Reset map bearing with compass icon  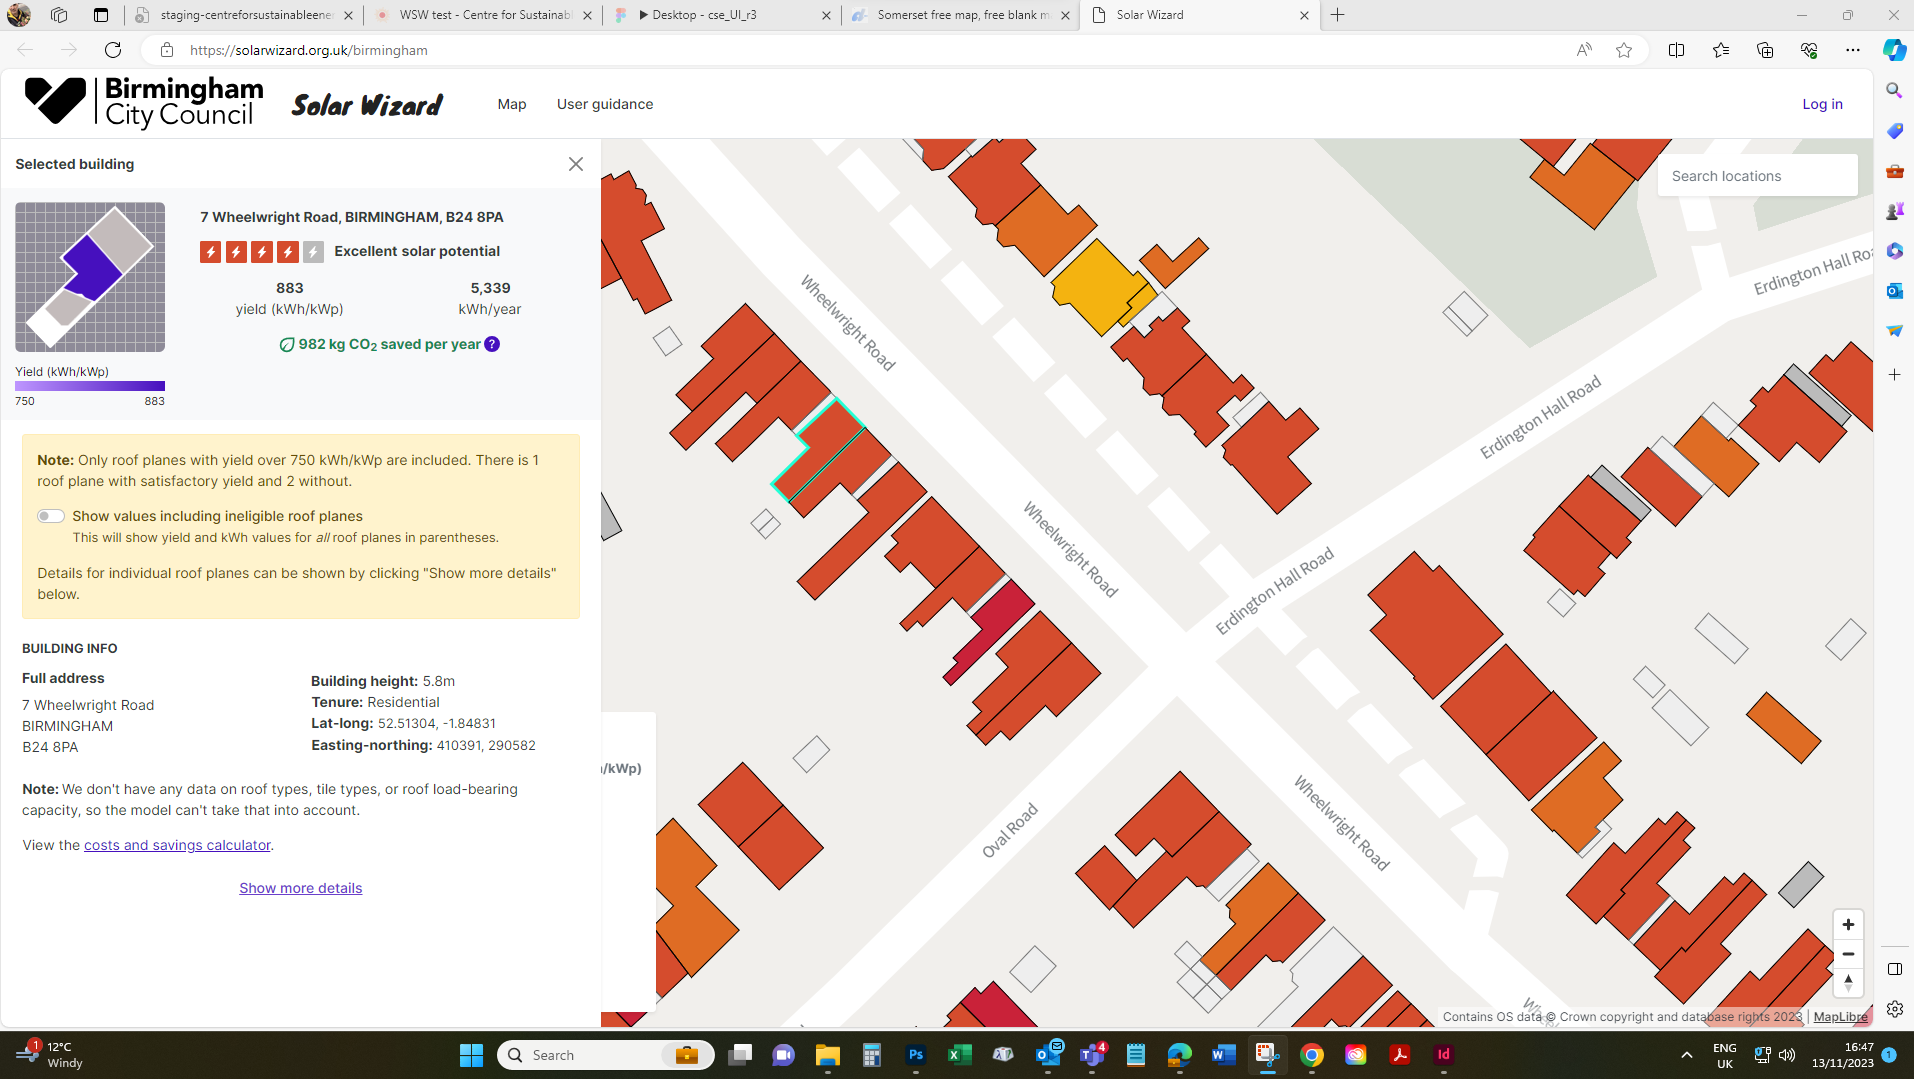point(1848,982)
